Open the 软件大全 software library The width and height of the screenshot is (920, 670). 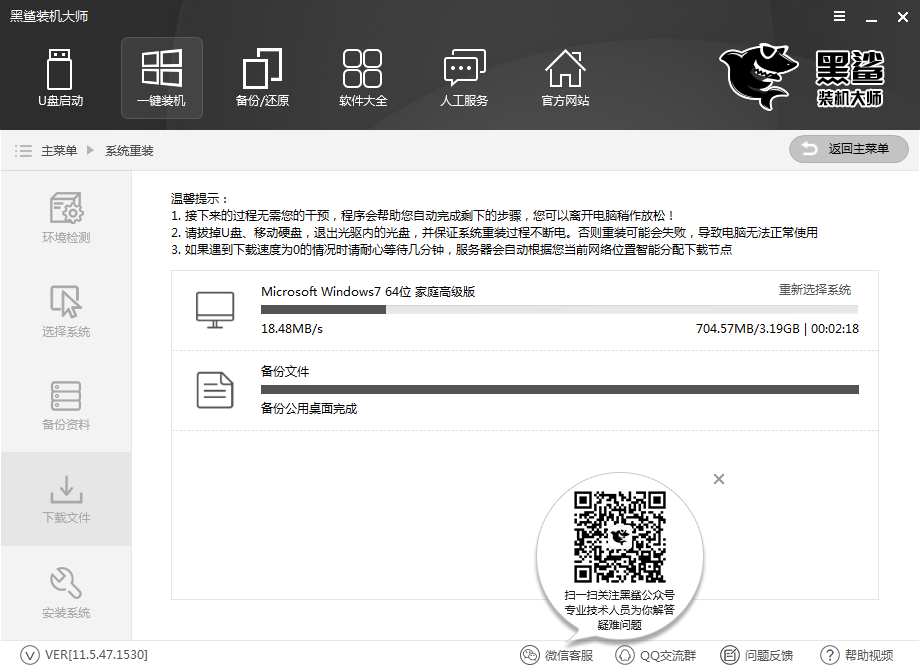(x=363, y=78)
